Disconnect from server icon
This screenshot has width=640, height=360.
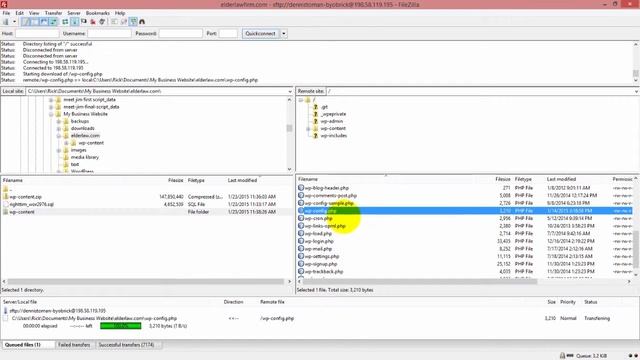pos(93,22)
